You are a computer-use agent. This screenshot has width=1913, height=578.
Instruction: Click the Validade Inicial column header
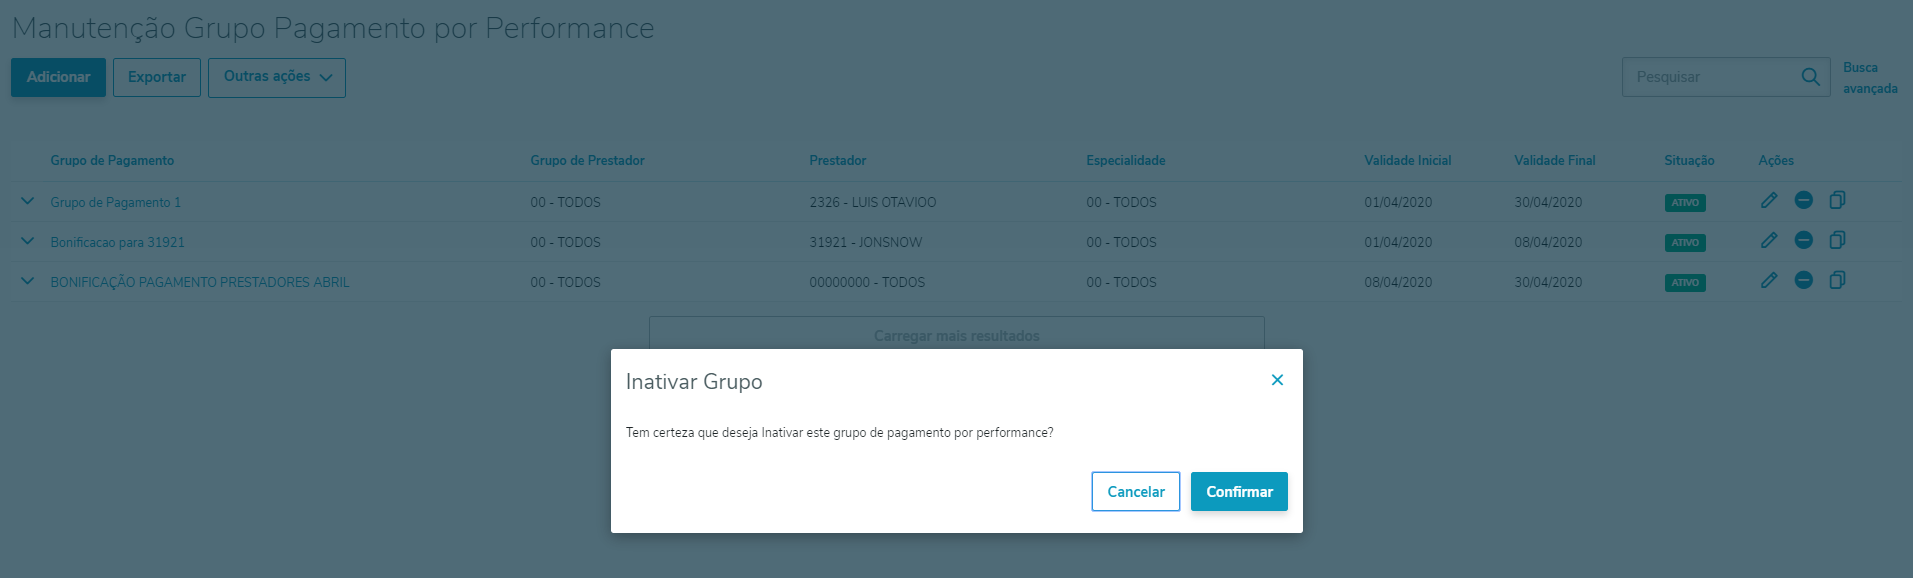tap(1408, 160)
